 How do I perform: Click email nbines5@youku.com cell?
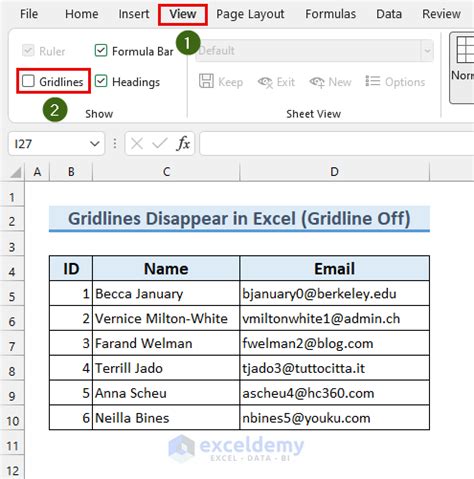point(335,418)
